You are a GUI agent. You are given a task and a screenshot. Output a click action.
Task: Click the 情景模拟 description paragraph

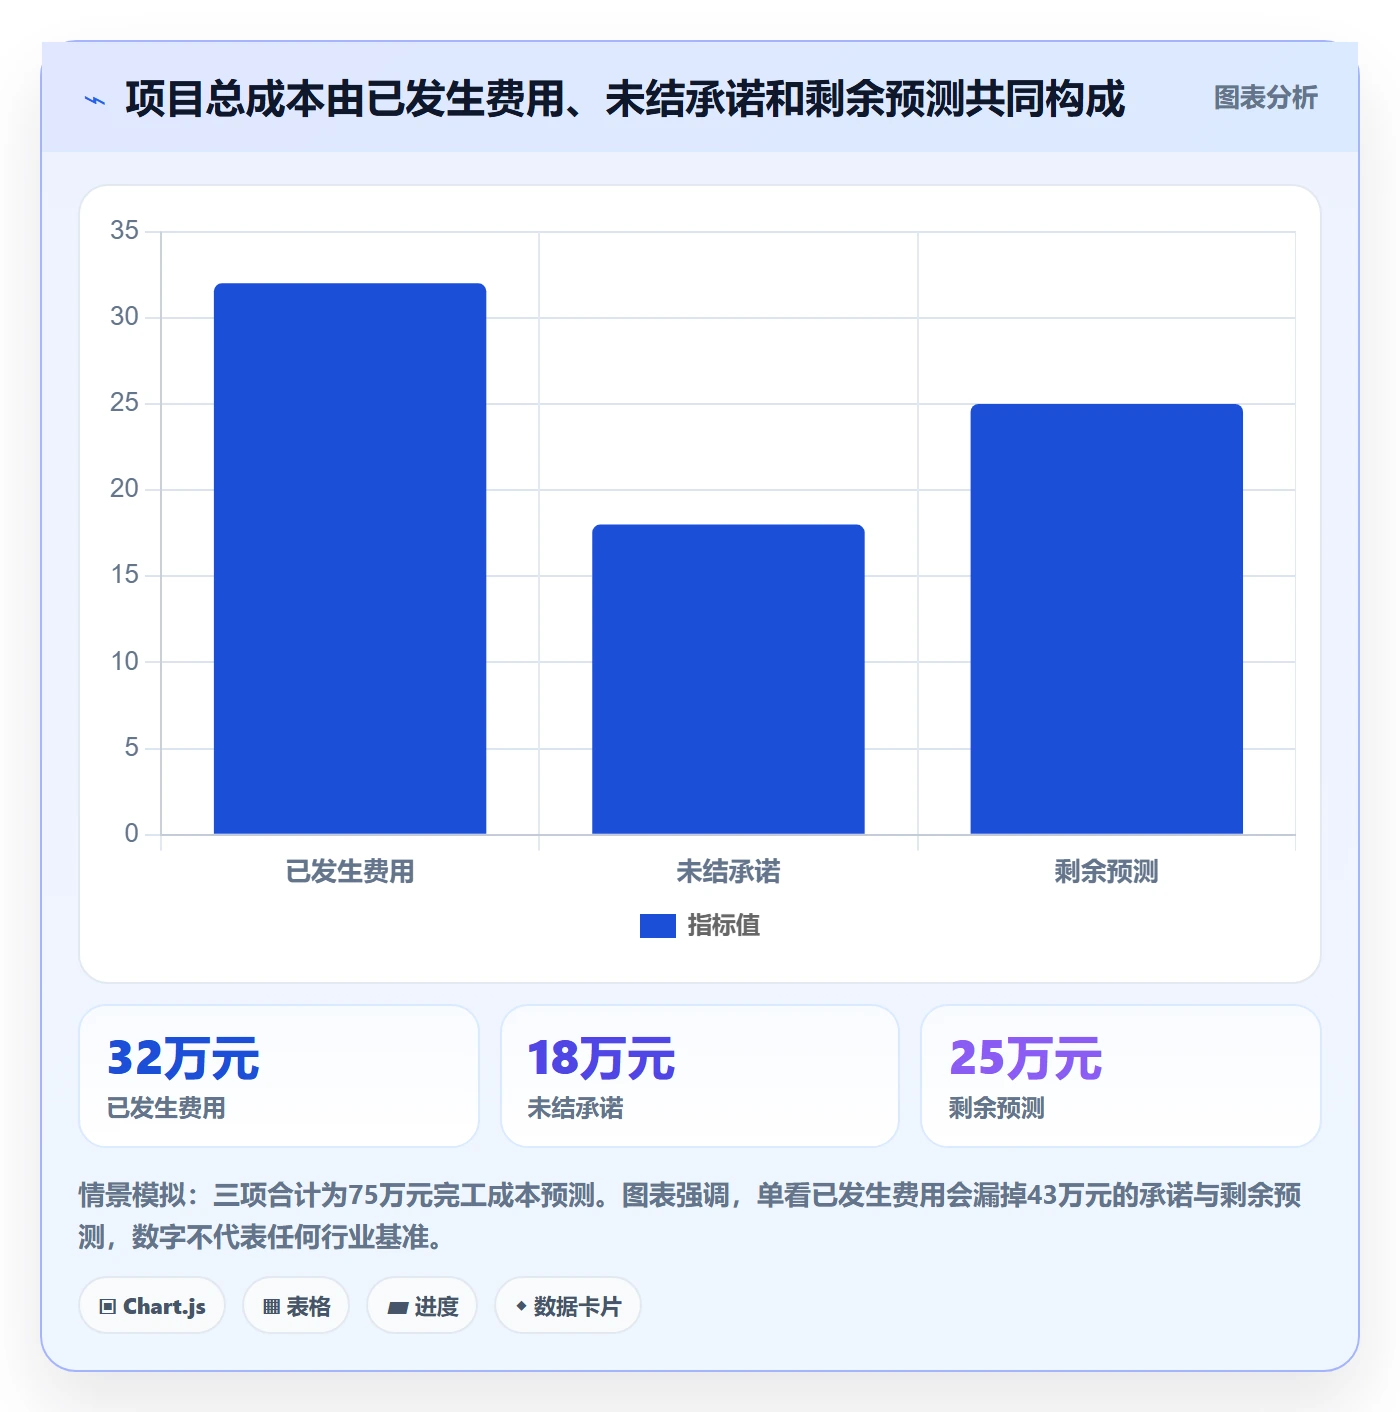[x=690, y=1216]
